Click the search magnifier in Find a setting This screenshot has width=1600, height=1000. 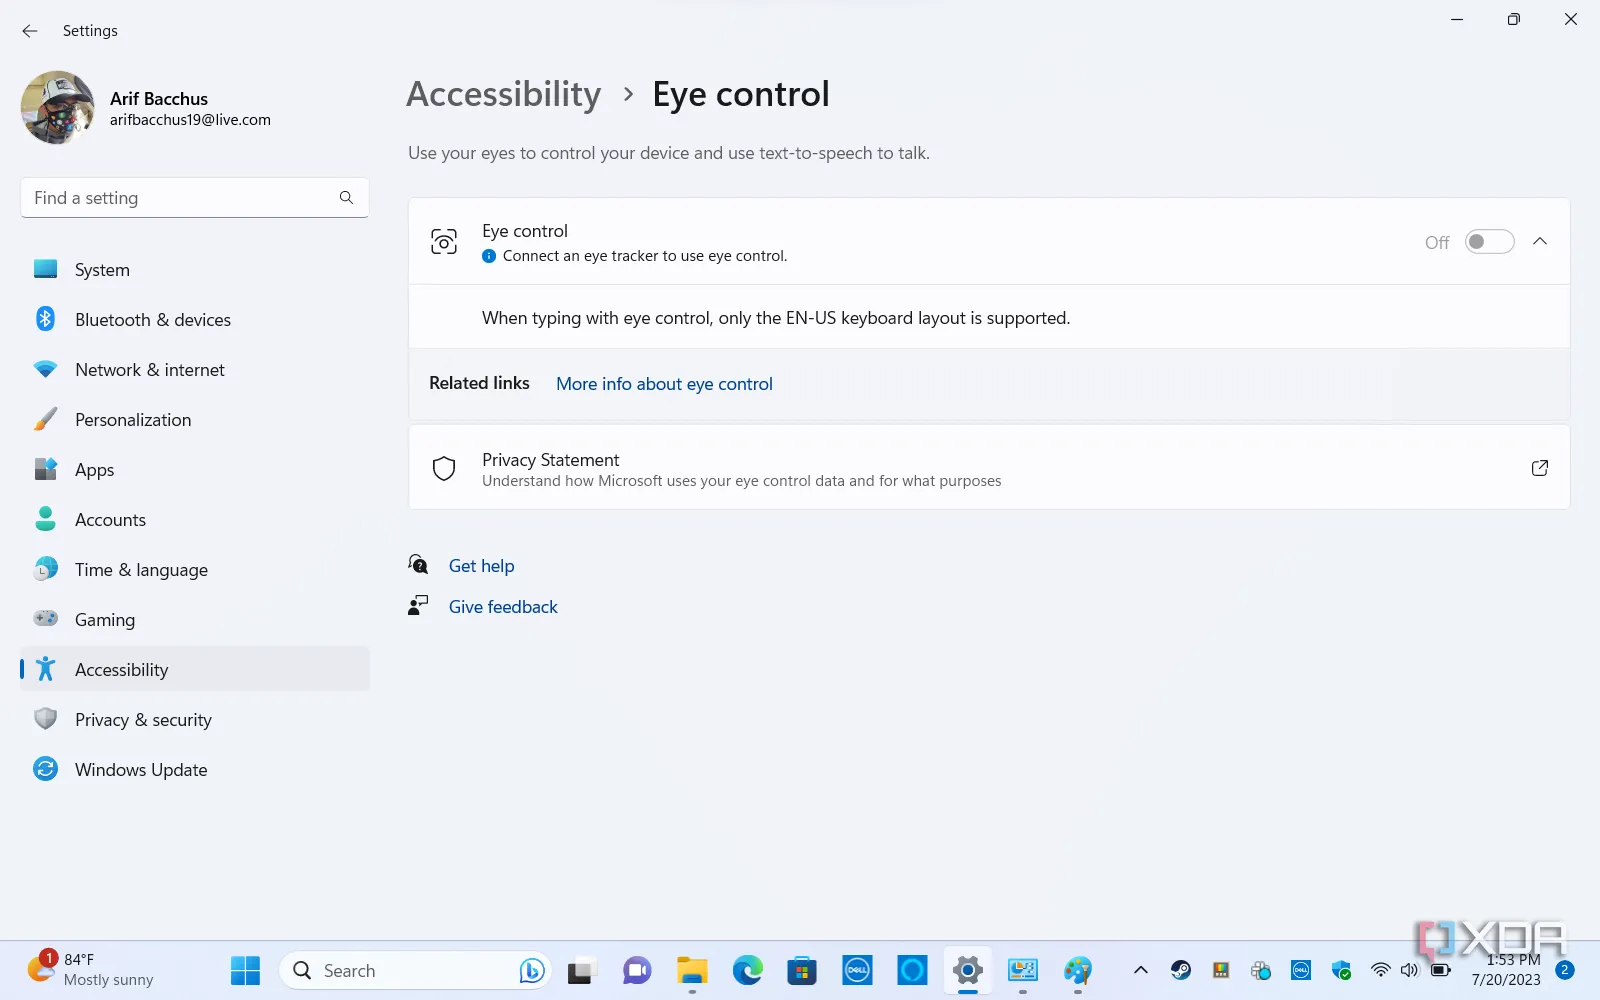(345, 197)
